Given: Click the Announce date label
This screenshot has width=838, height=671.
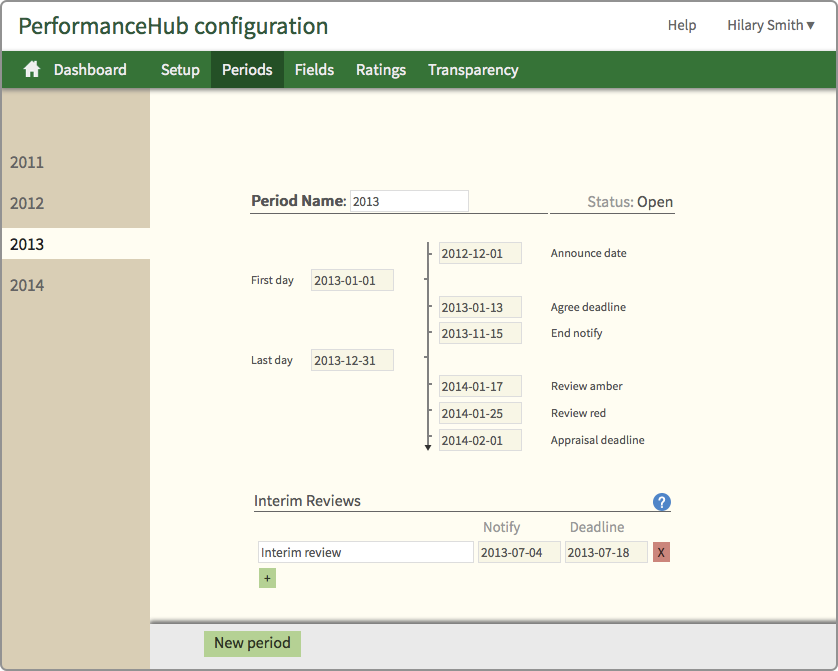Looking at the screenshot, I should coord(588,253).
